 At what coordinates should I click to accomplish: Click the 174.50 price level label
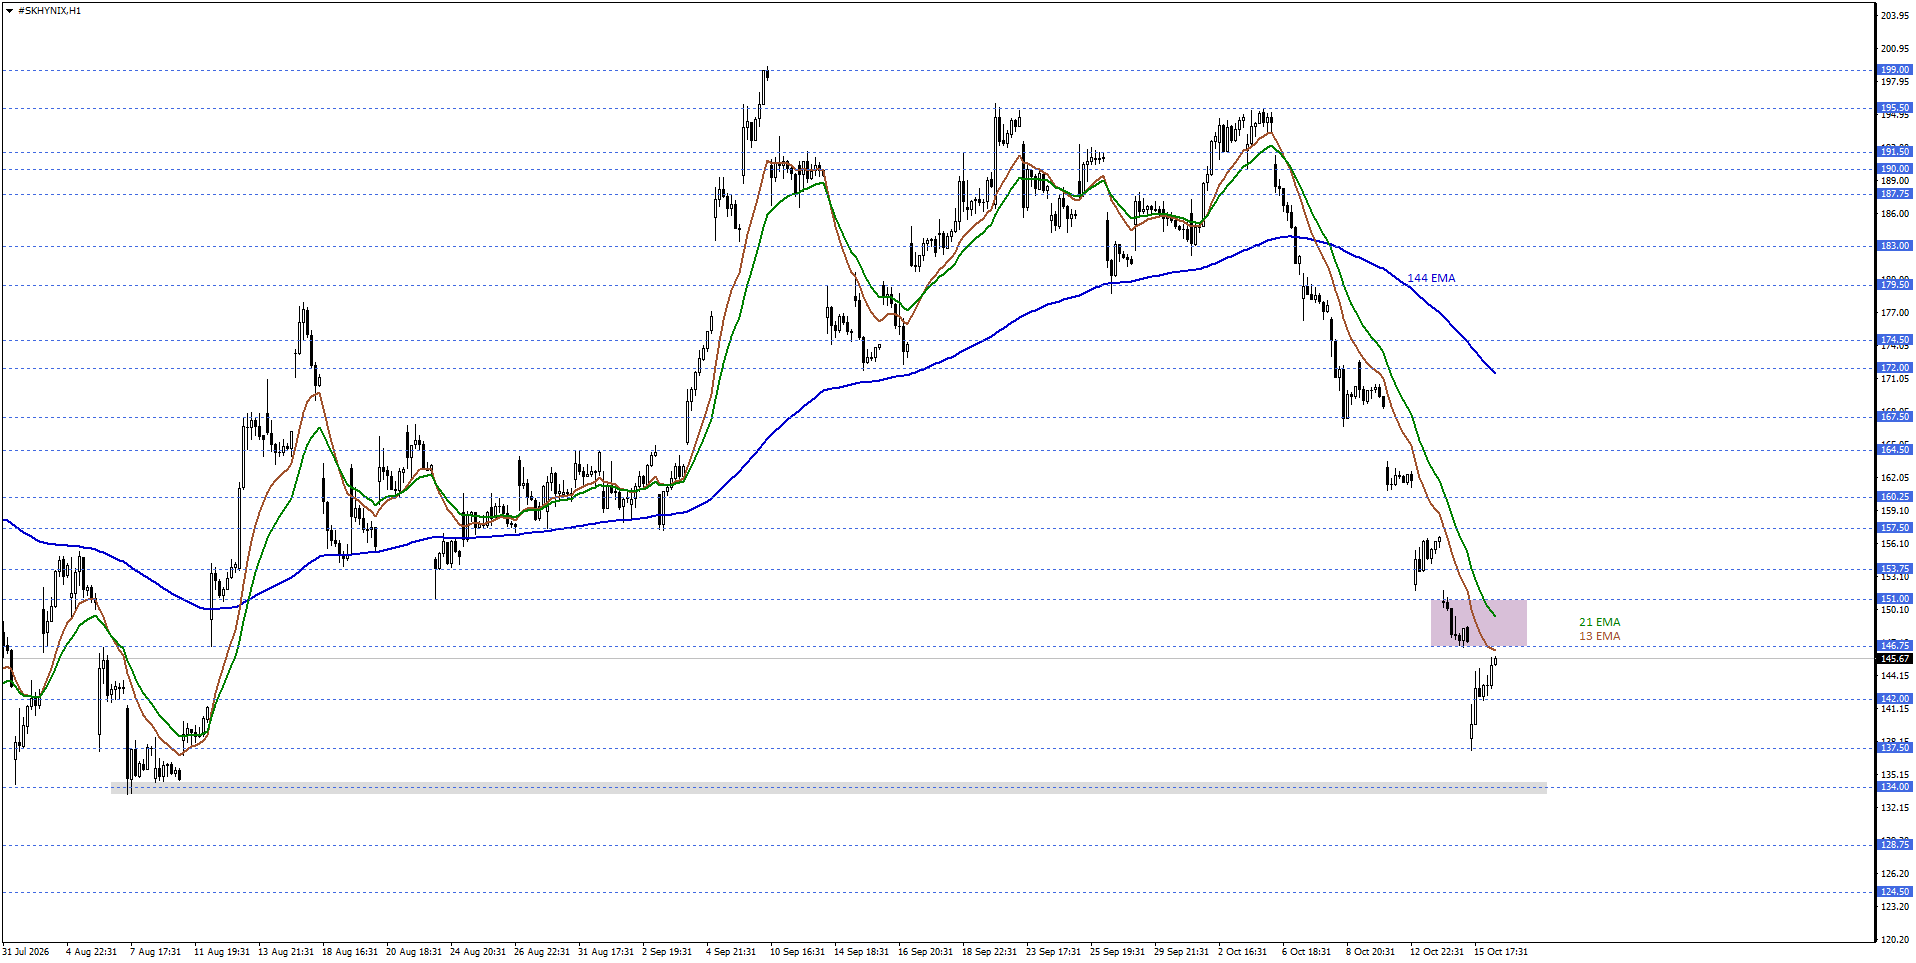1894,340
